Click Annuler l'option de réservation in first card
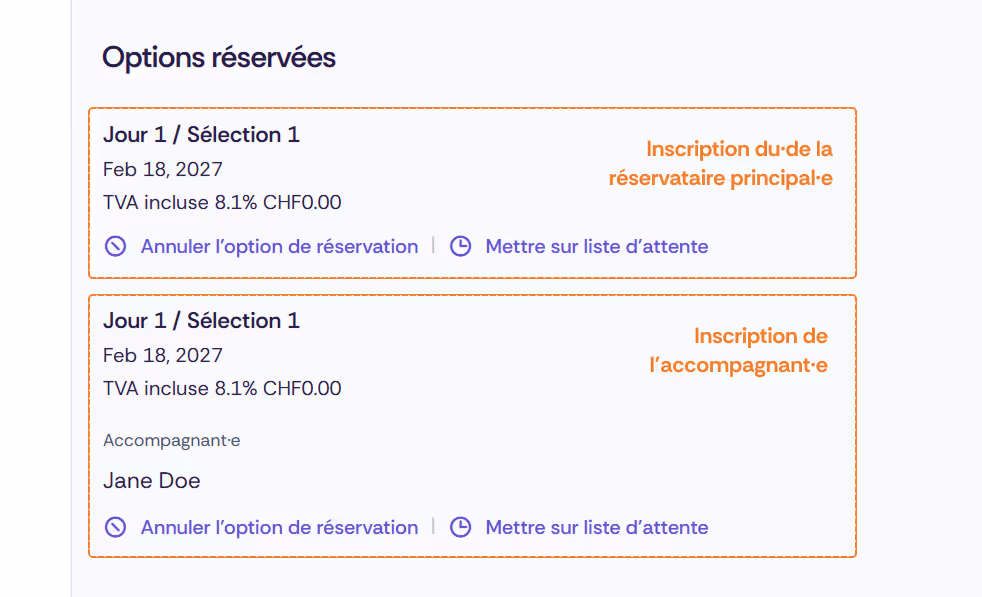 coord(279,246)
